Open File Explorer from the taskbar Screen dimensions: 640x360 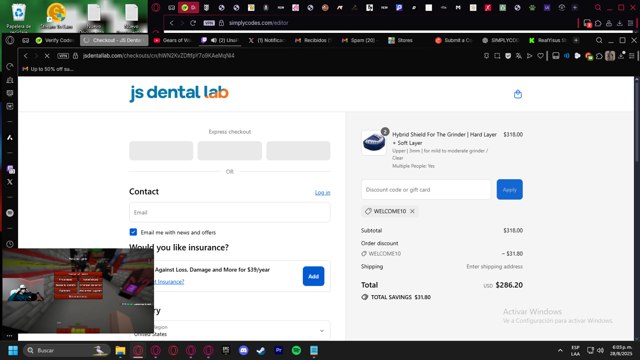120,350
